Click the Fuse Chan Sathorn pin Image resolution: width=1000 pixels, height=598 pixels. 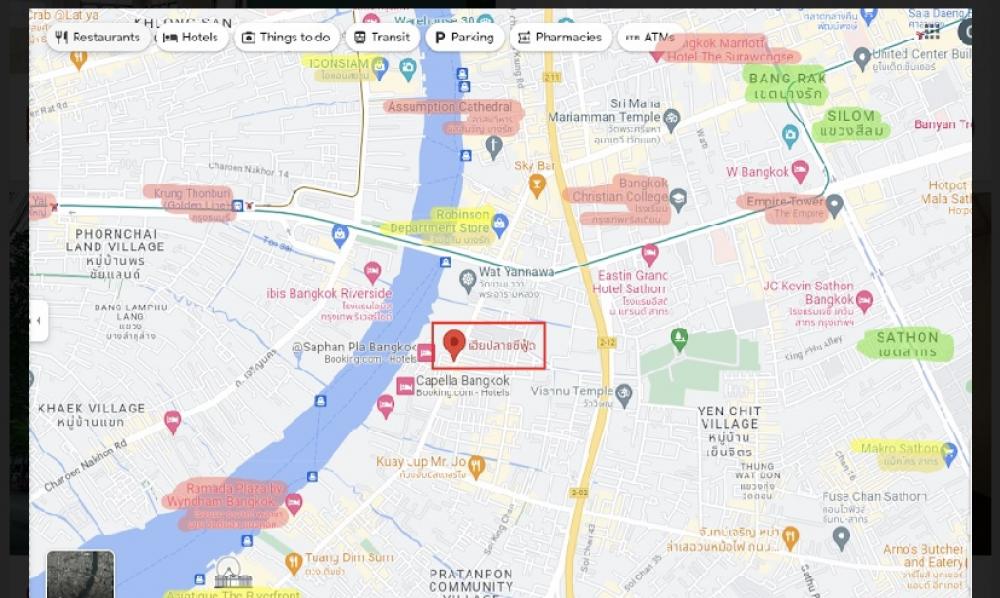[841, 538]
